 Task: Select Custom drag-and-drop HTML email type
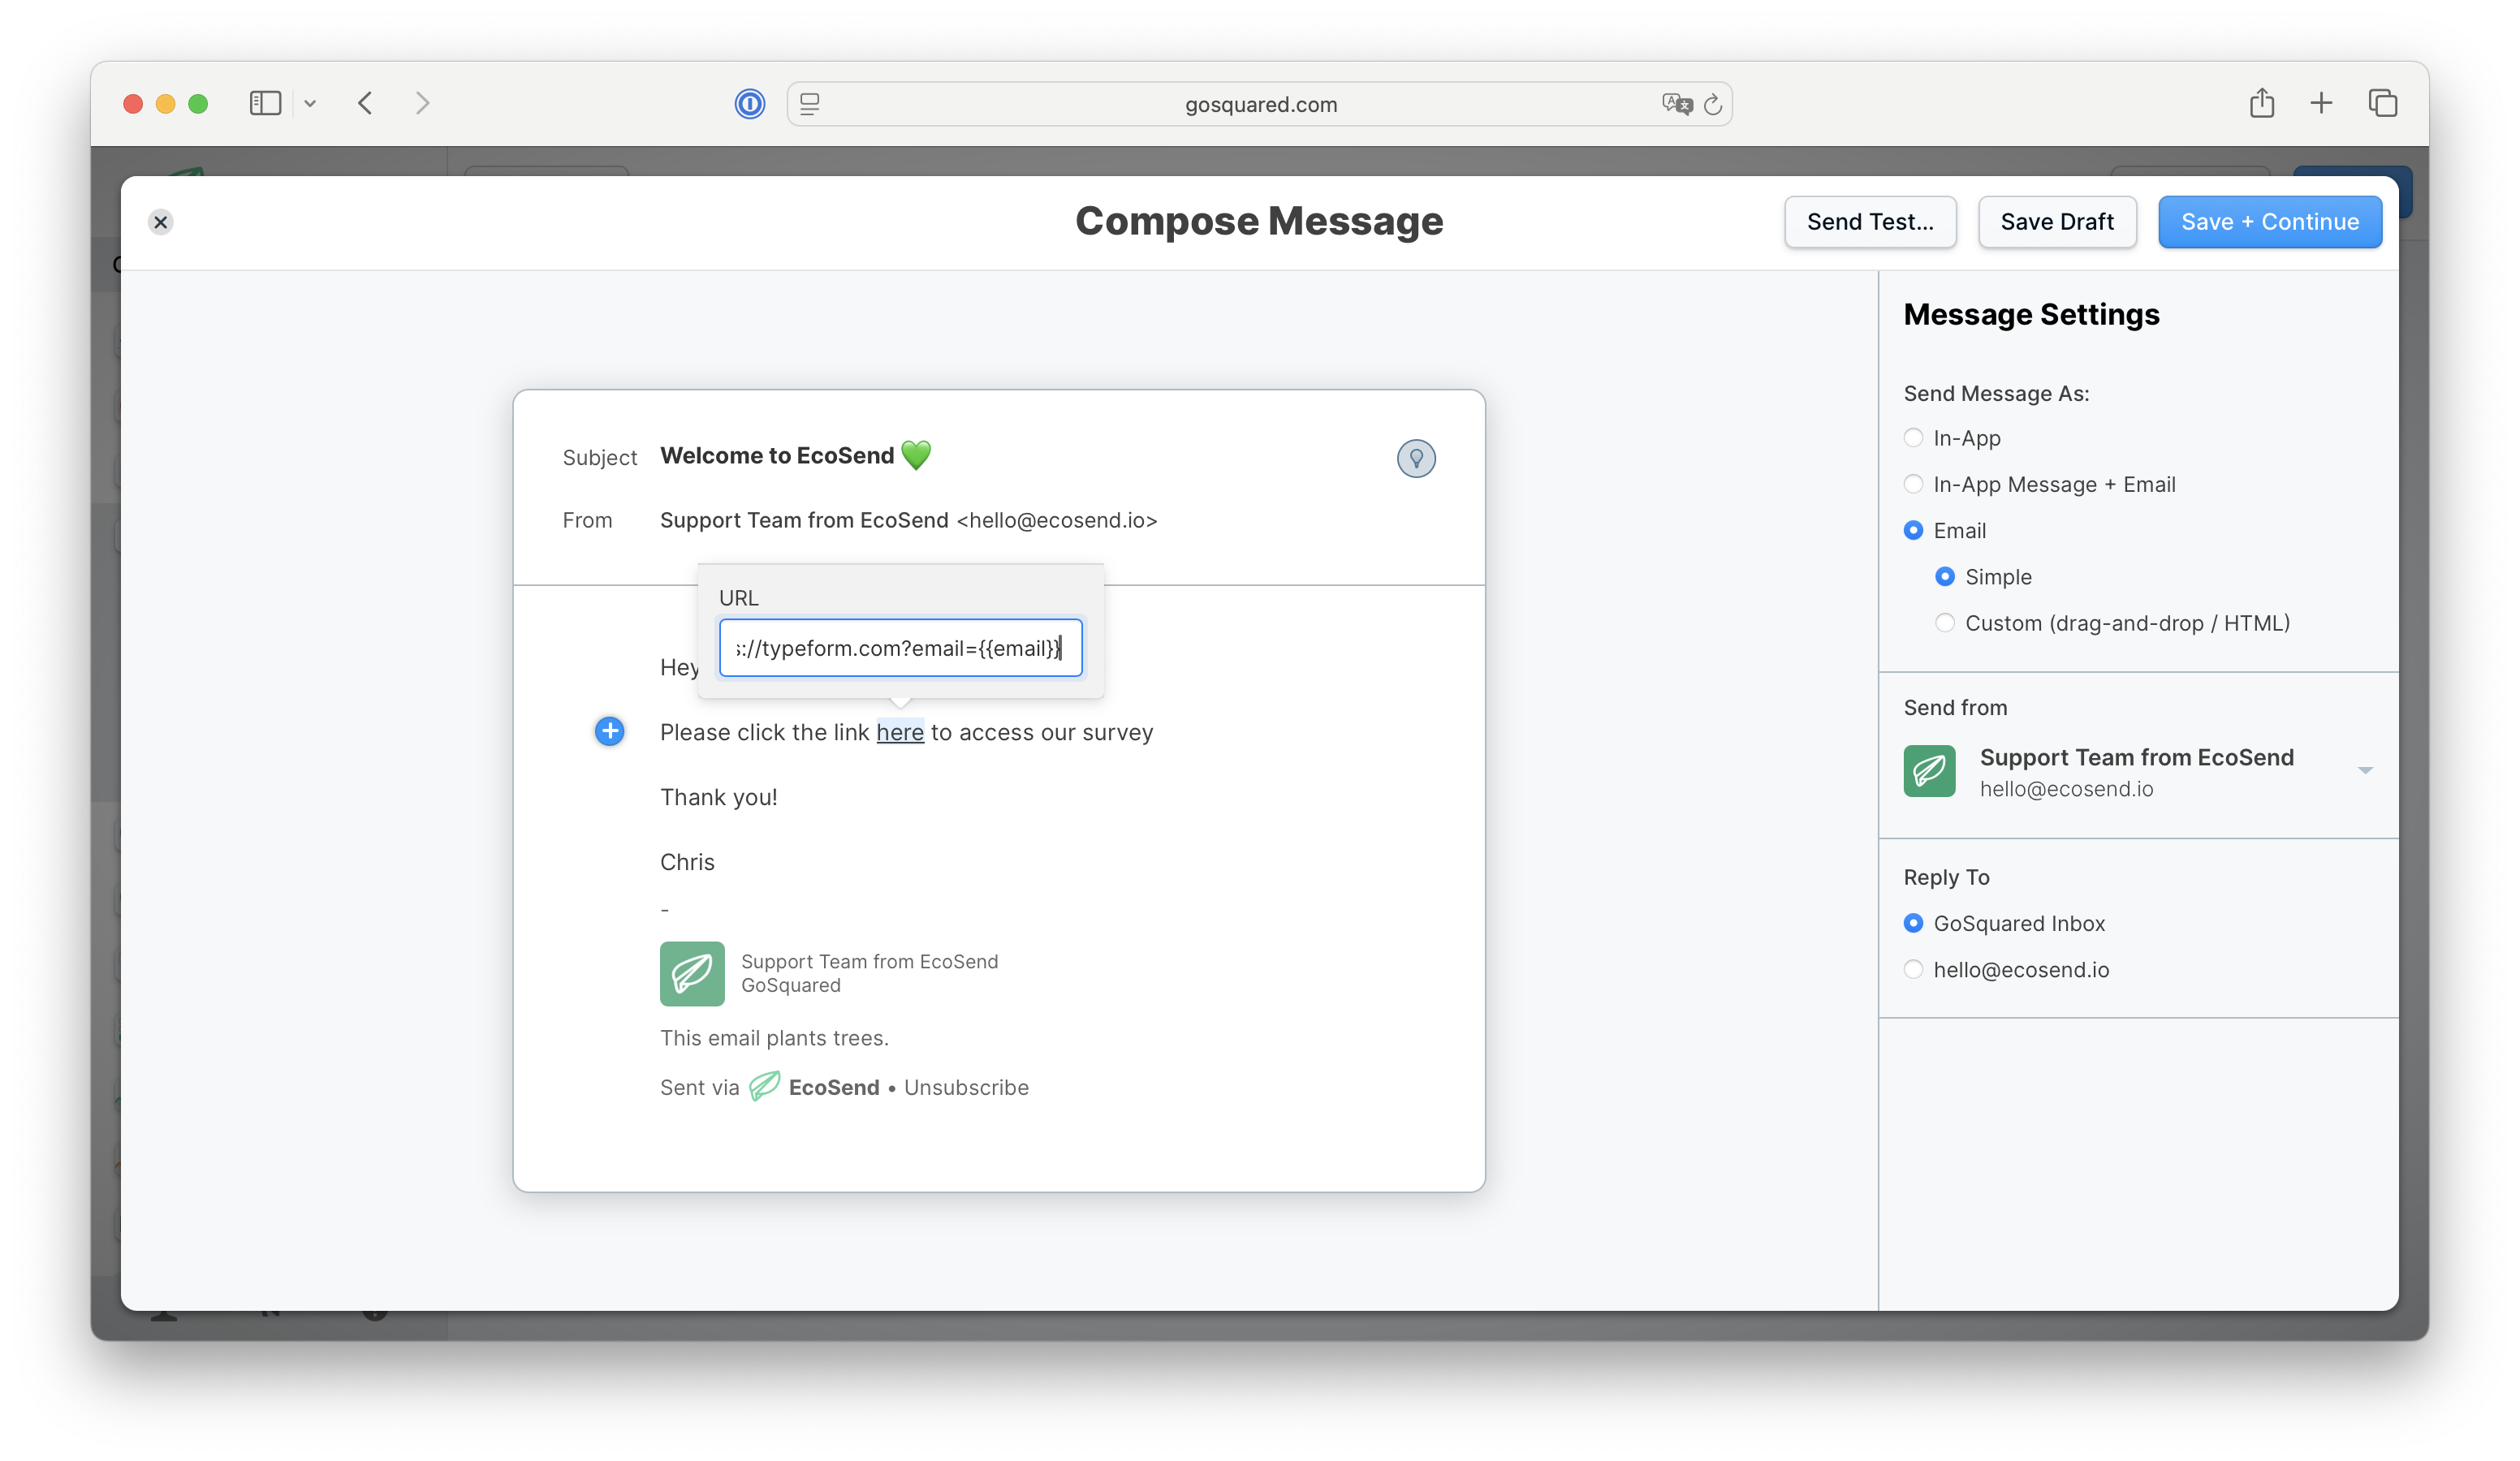point(1944,623)
